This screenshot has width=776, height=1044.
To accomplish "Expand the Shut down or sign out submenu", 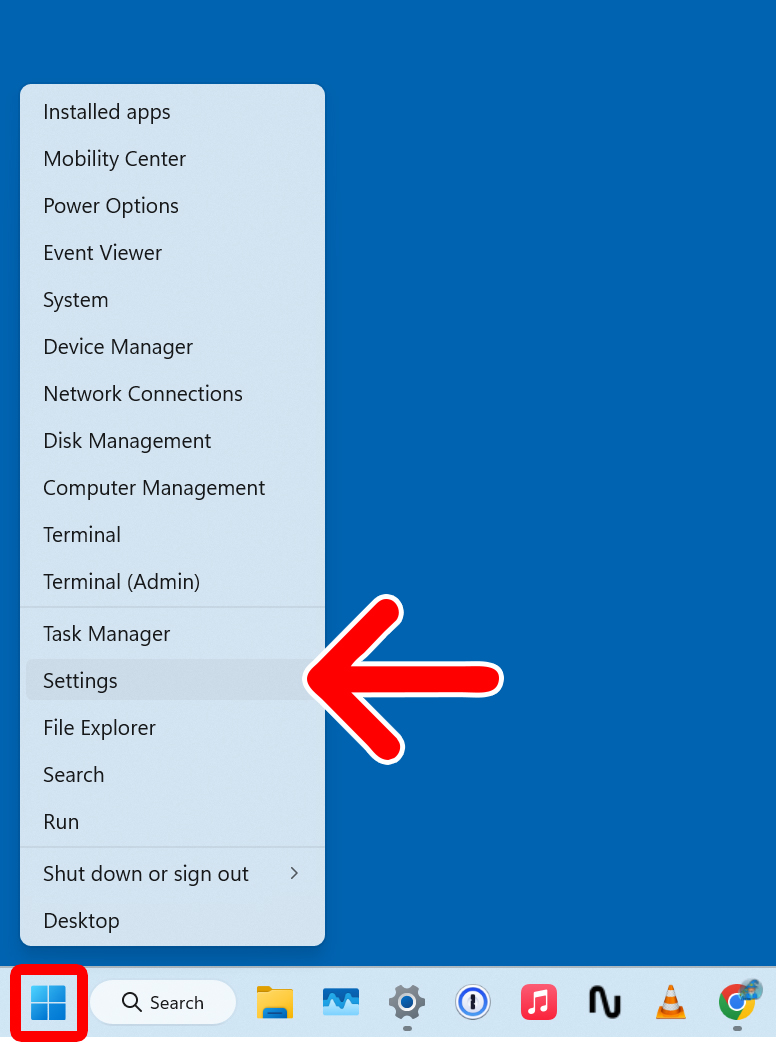I will coord(172,874).
